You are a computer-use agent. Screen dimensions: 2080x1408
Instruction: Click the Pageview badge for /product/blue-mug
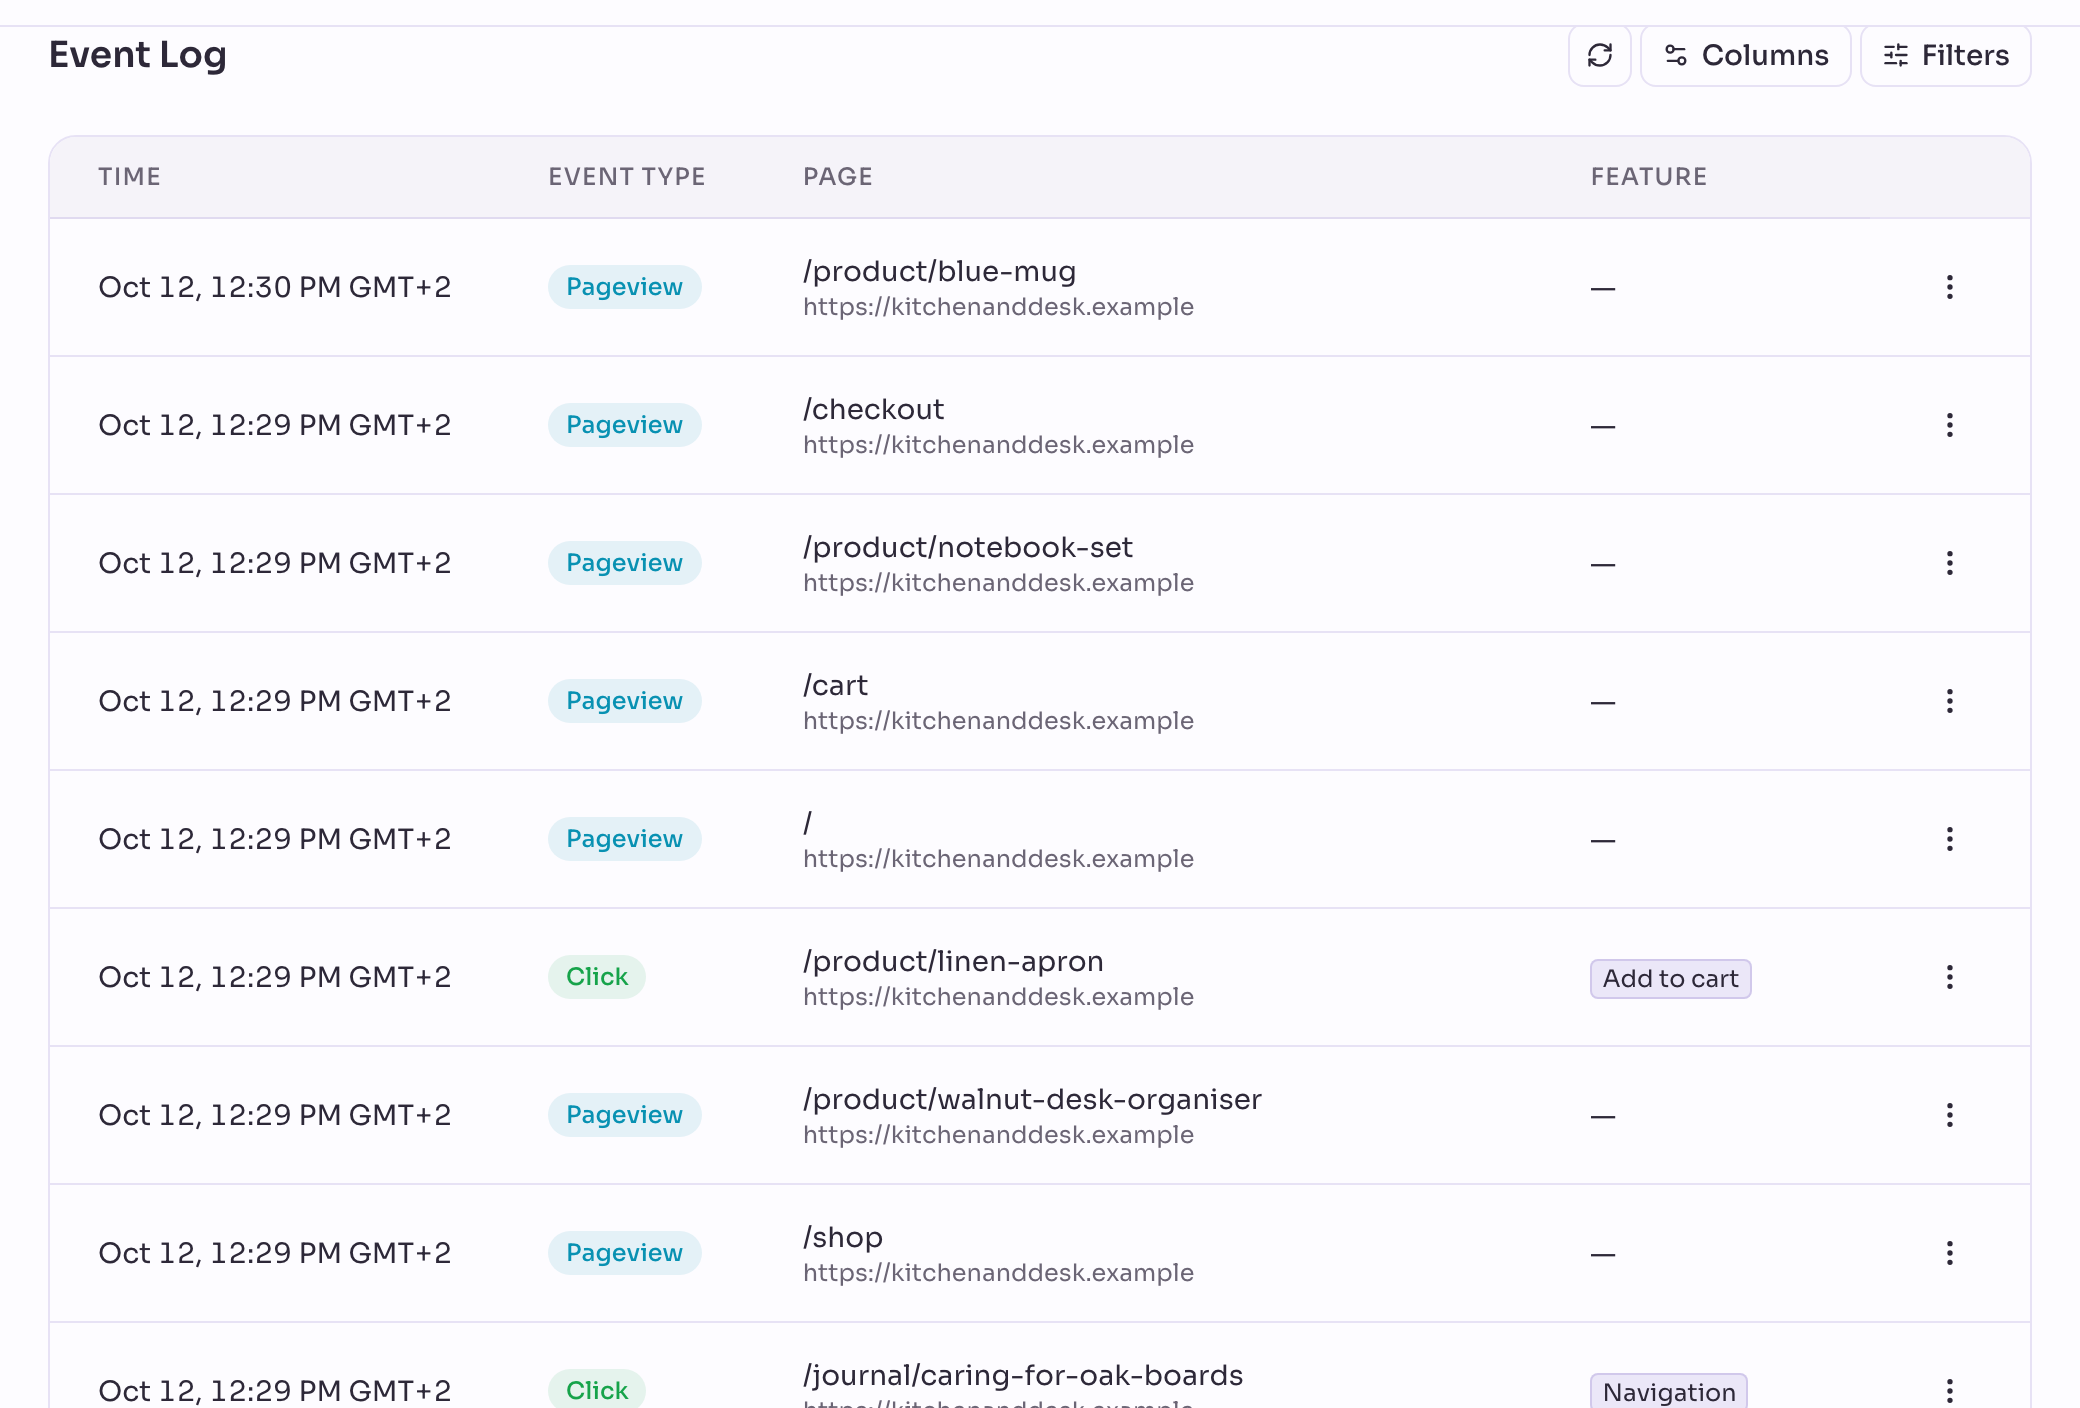tap(624, 287)
